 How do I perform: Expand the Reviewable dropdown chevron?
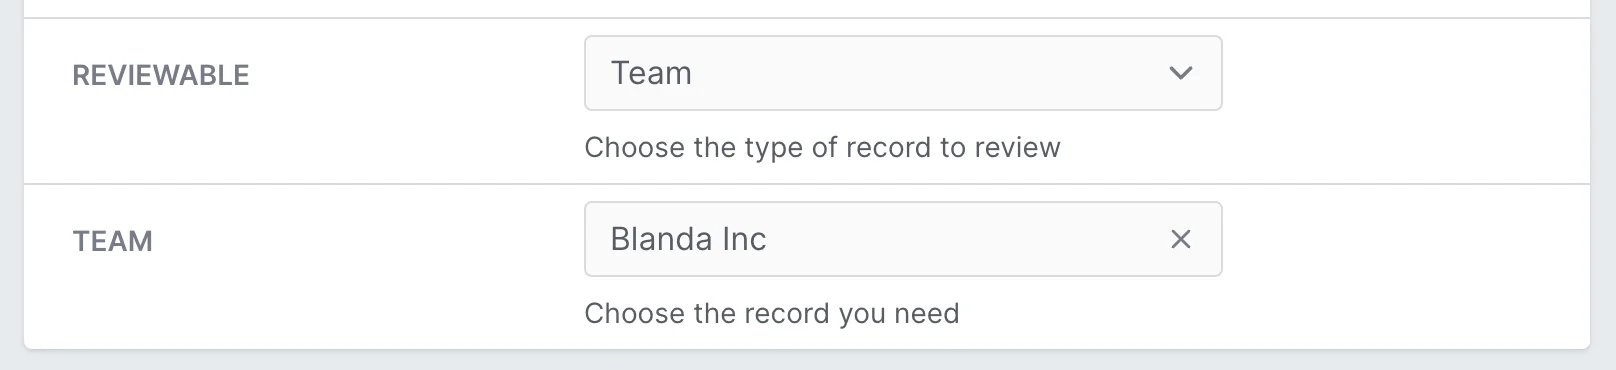tap(1181, 73)
